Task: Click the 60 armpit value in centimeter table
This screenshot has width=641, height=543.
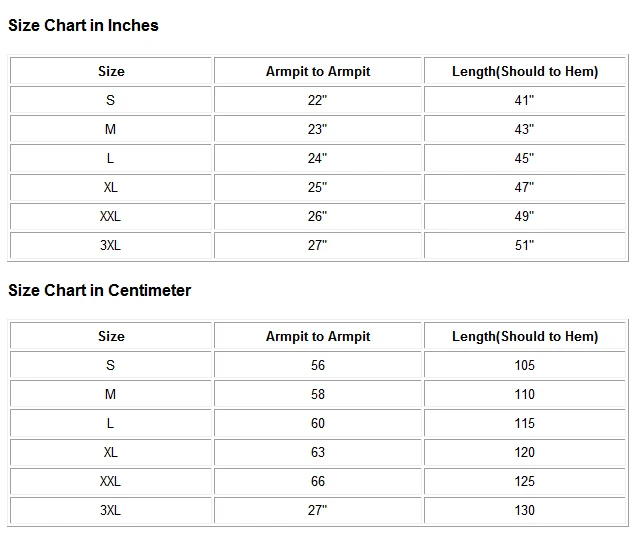Action: pyautogui.click(x=318, y=423)
